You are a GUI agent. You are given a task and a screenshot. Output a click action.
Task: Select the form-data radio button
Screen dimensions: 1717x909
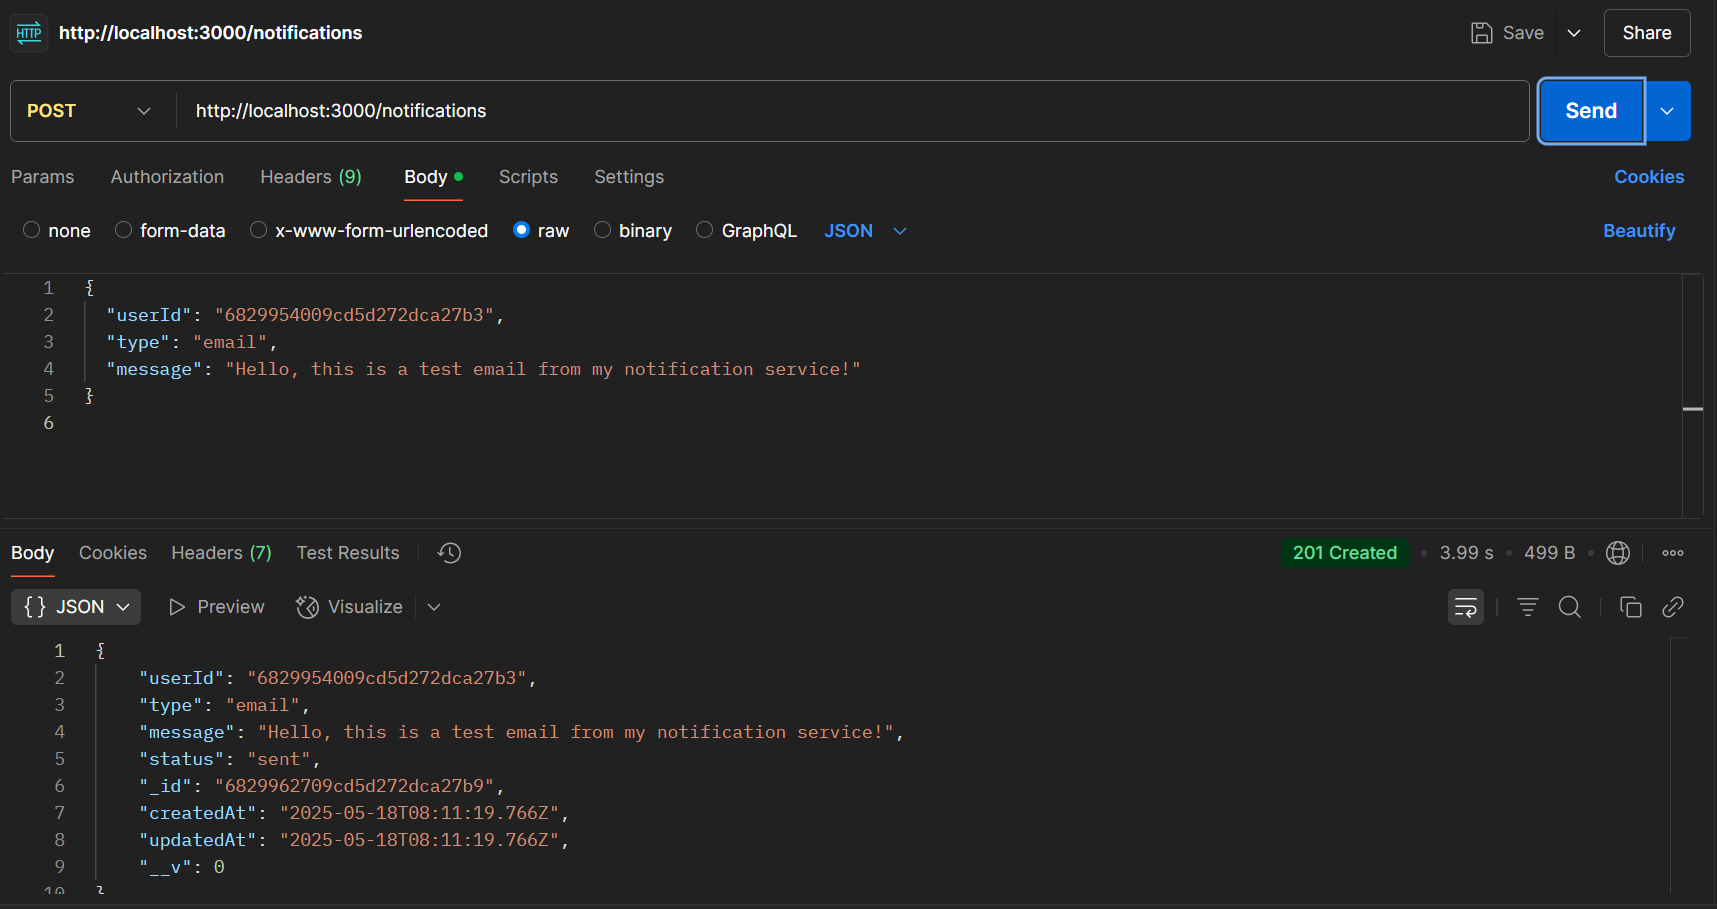coord(124,230)
